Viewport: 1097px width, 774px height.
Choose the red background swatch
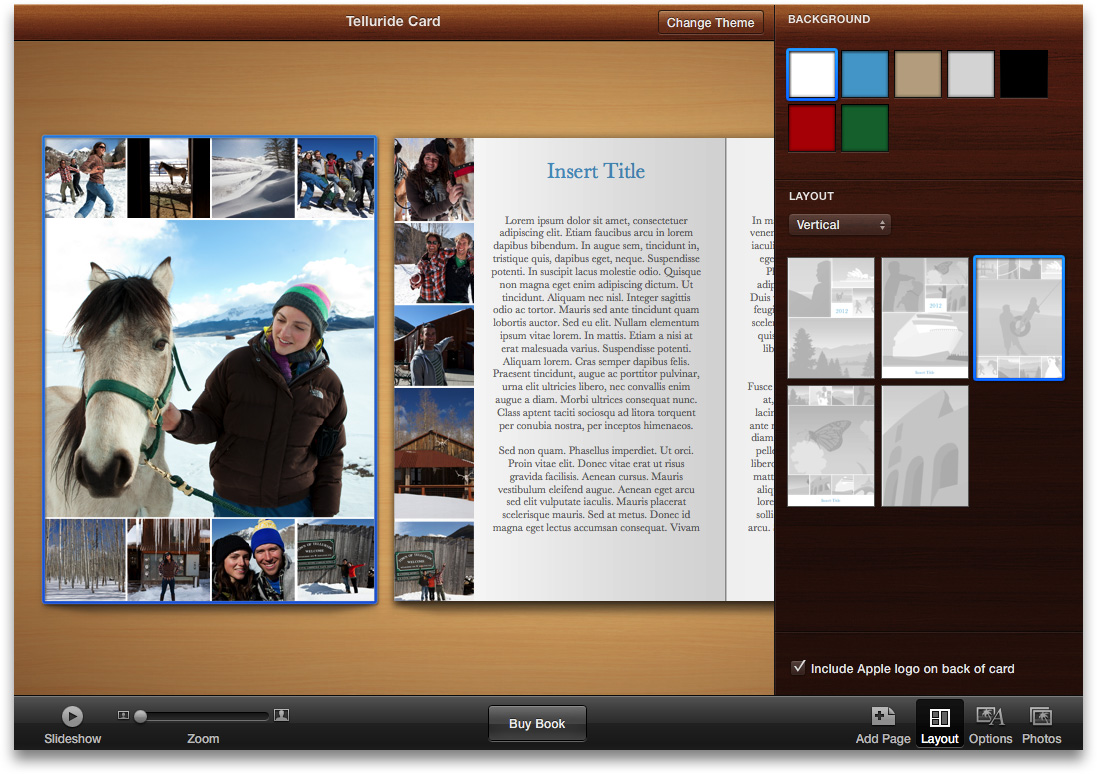(x=812, y=129)
